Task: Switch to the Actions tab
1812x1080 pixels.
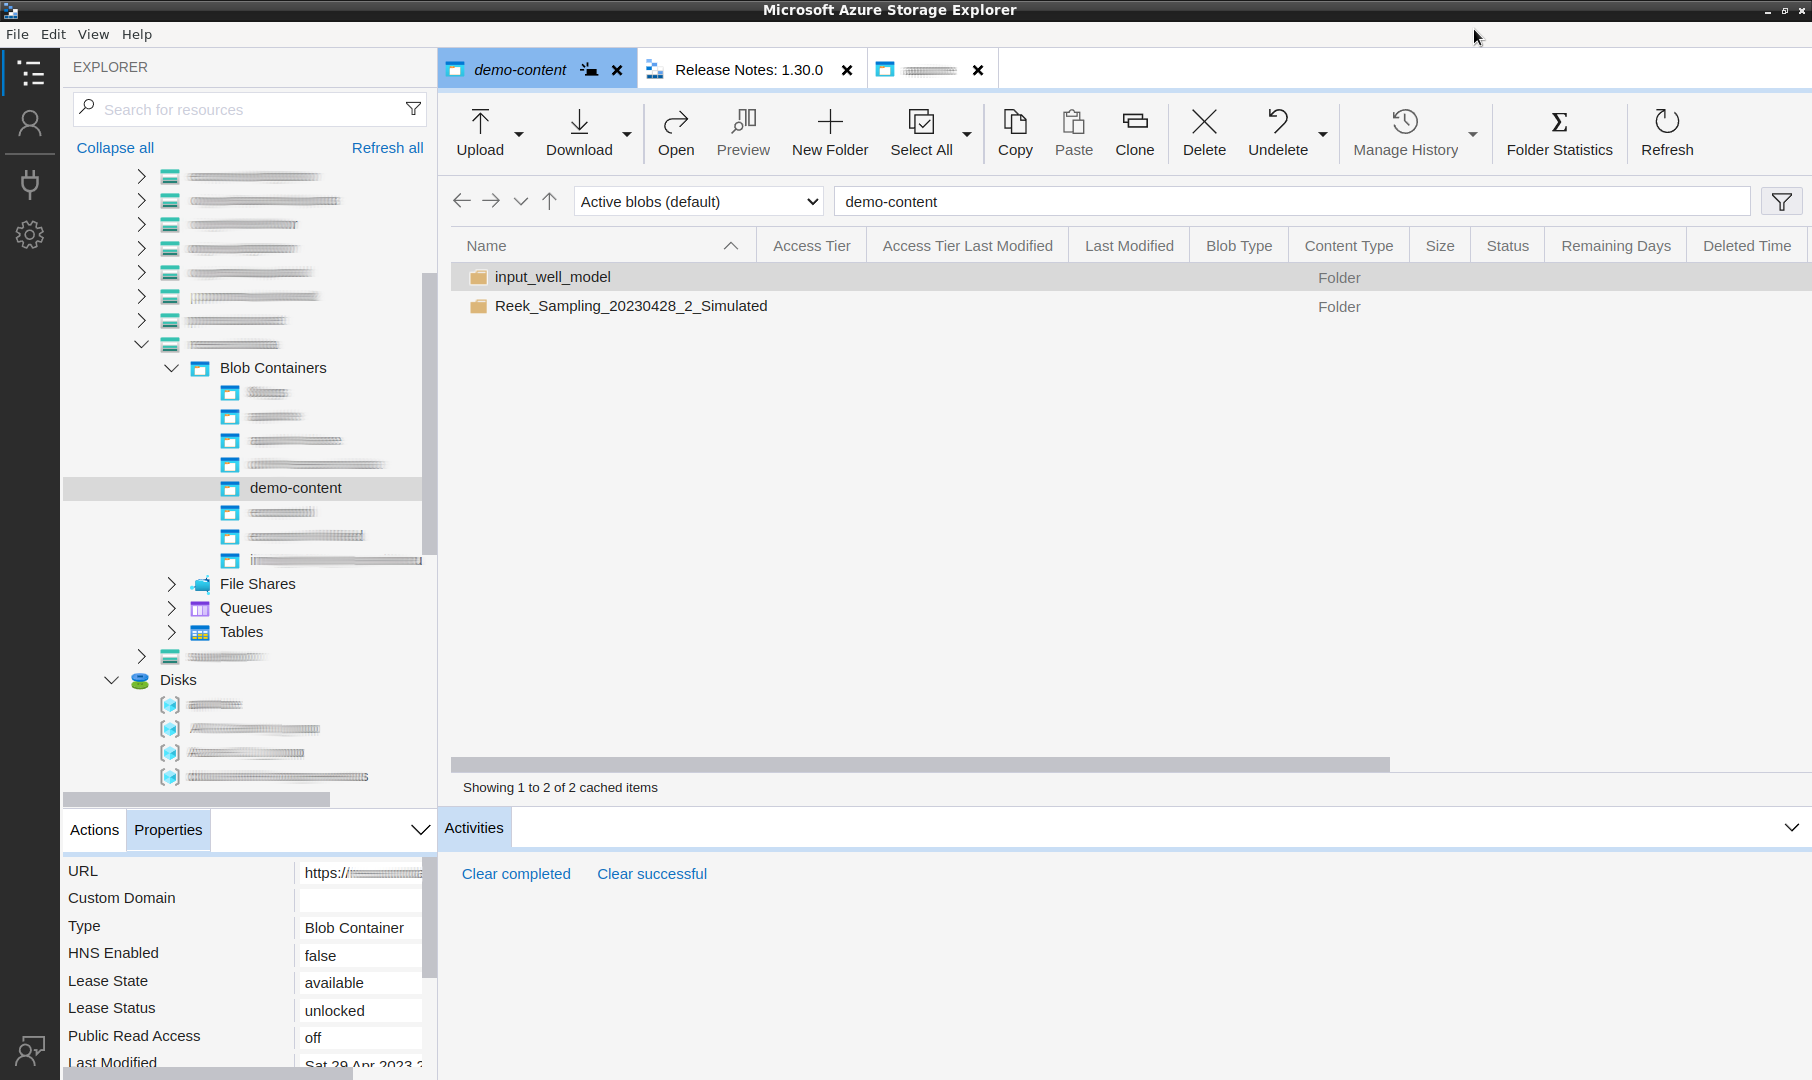Action: click(x=94, y=830)
